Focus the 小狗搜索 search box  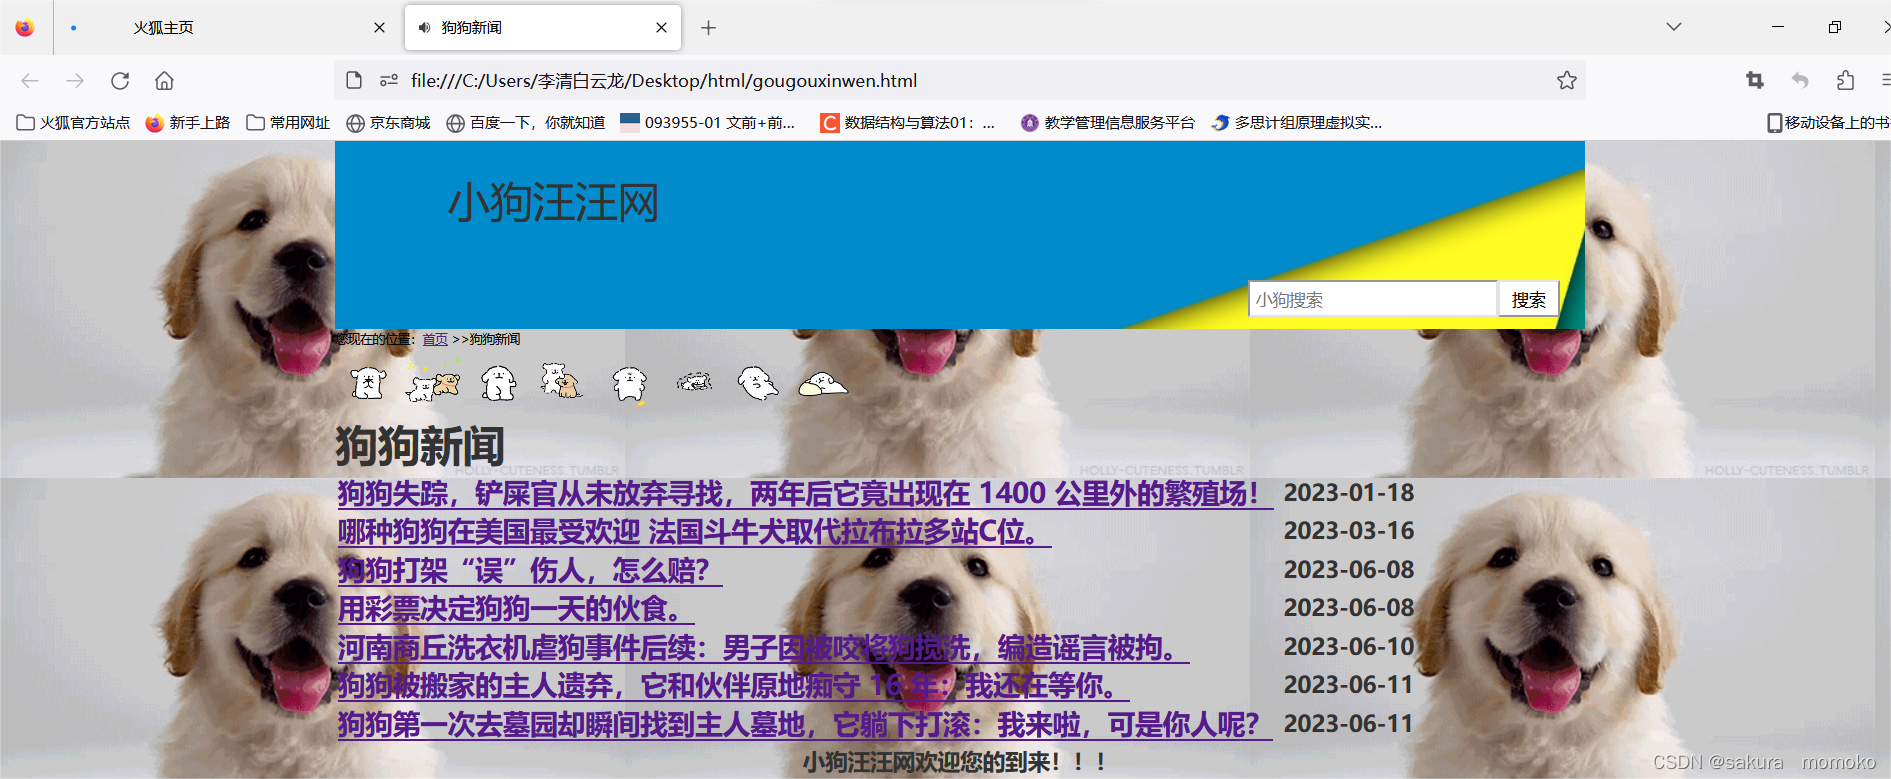point(1372,299)
